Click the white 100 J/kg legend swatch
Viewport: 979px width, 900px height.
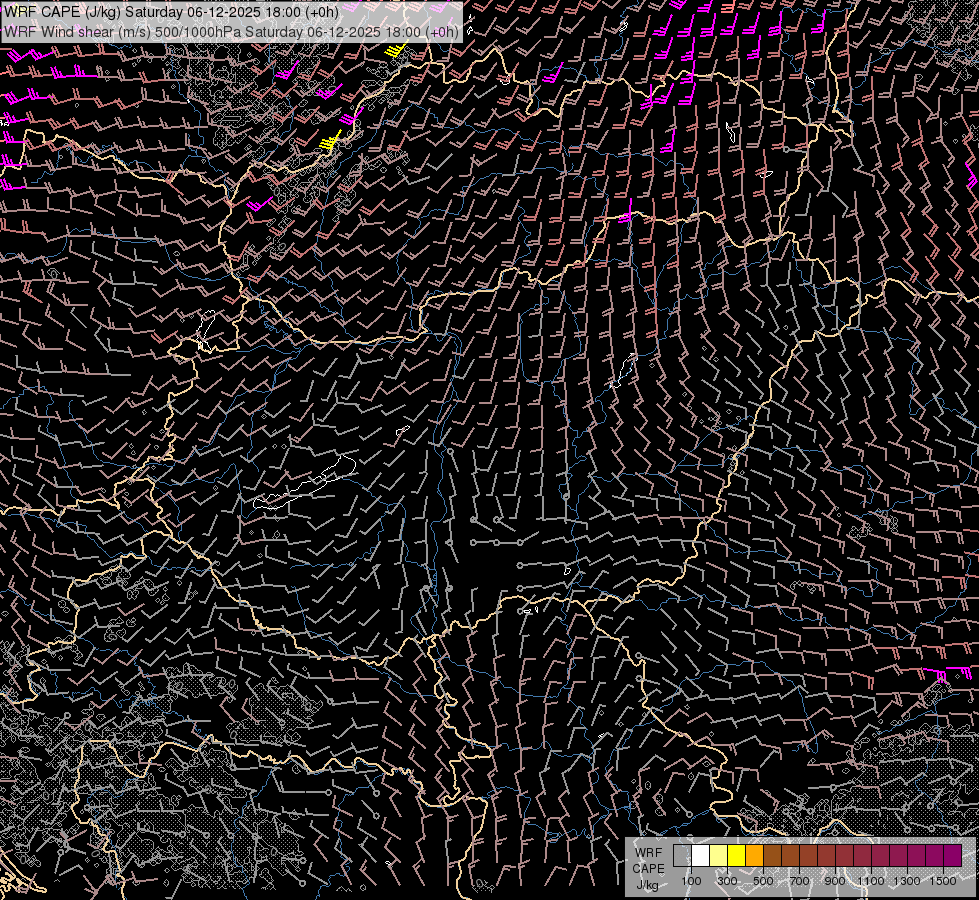[x=700, y=856]
